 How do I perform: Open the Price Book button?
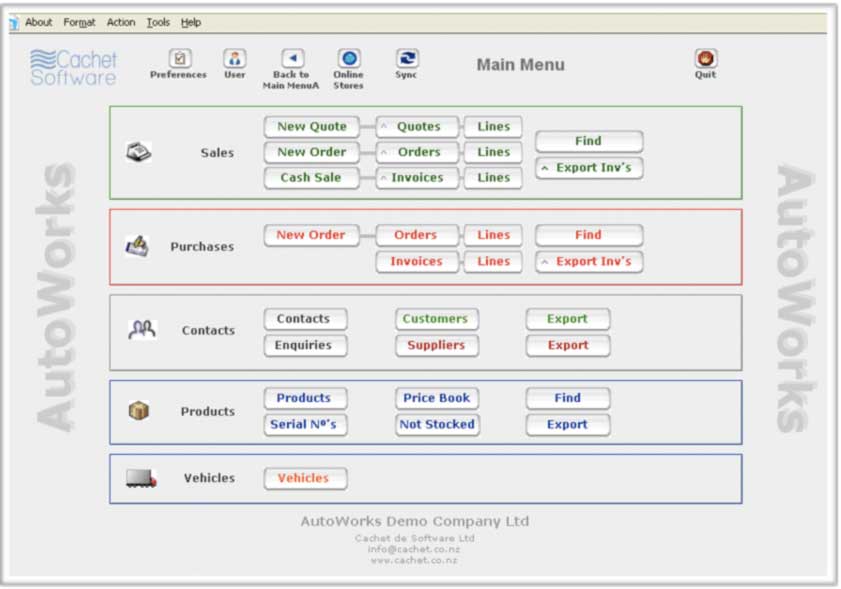pos(437,398)
